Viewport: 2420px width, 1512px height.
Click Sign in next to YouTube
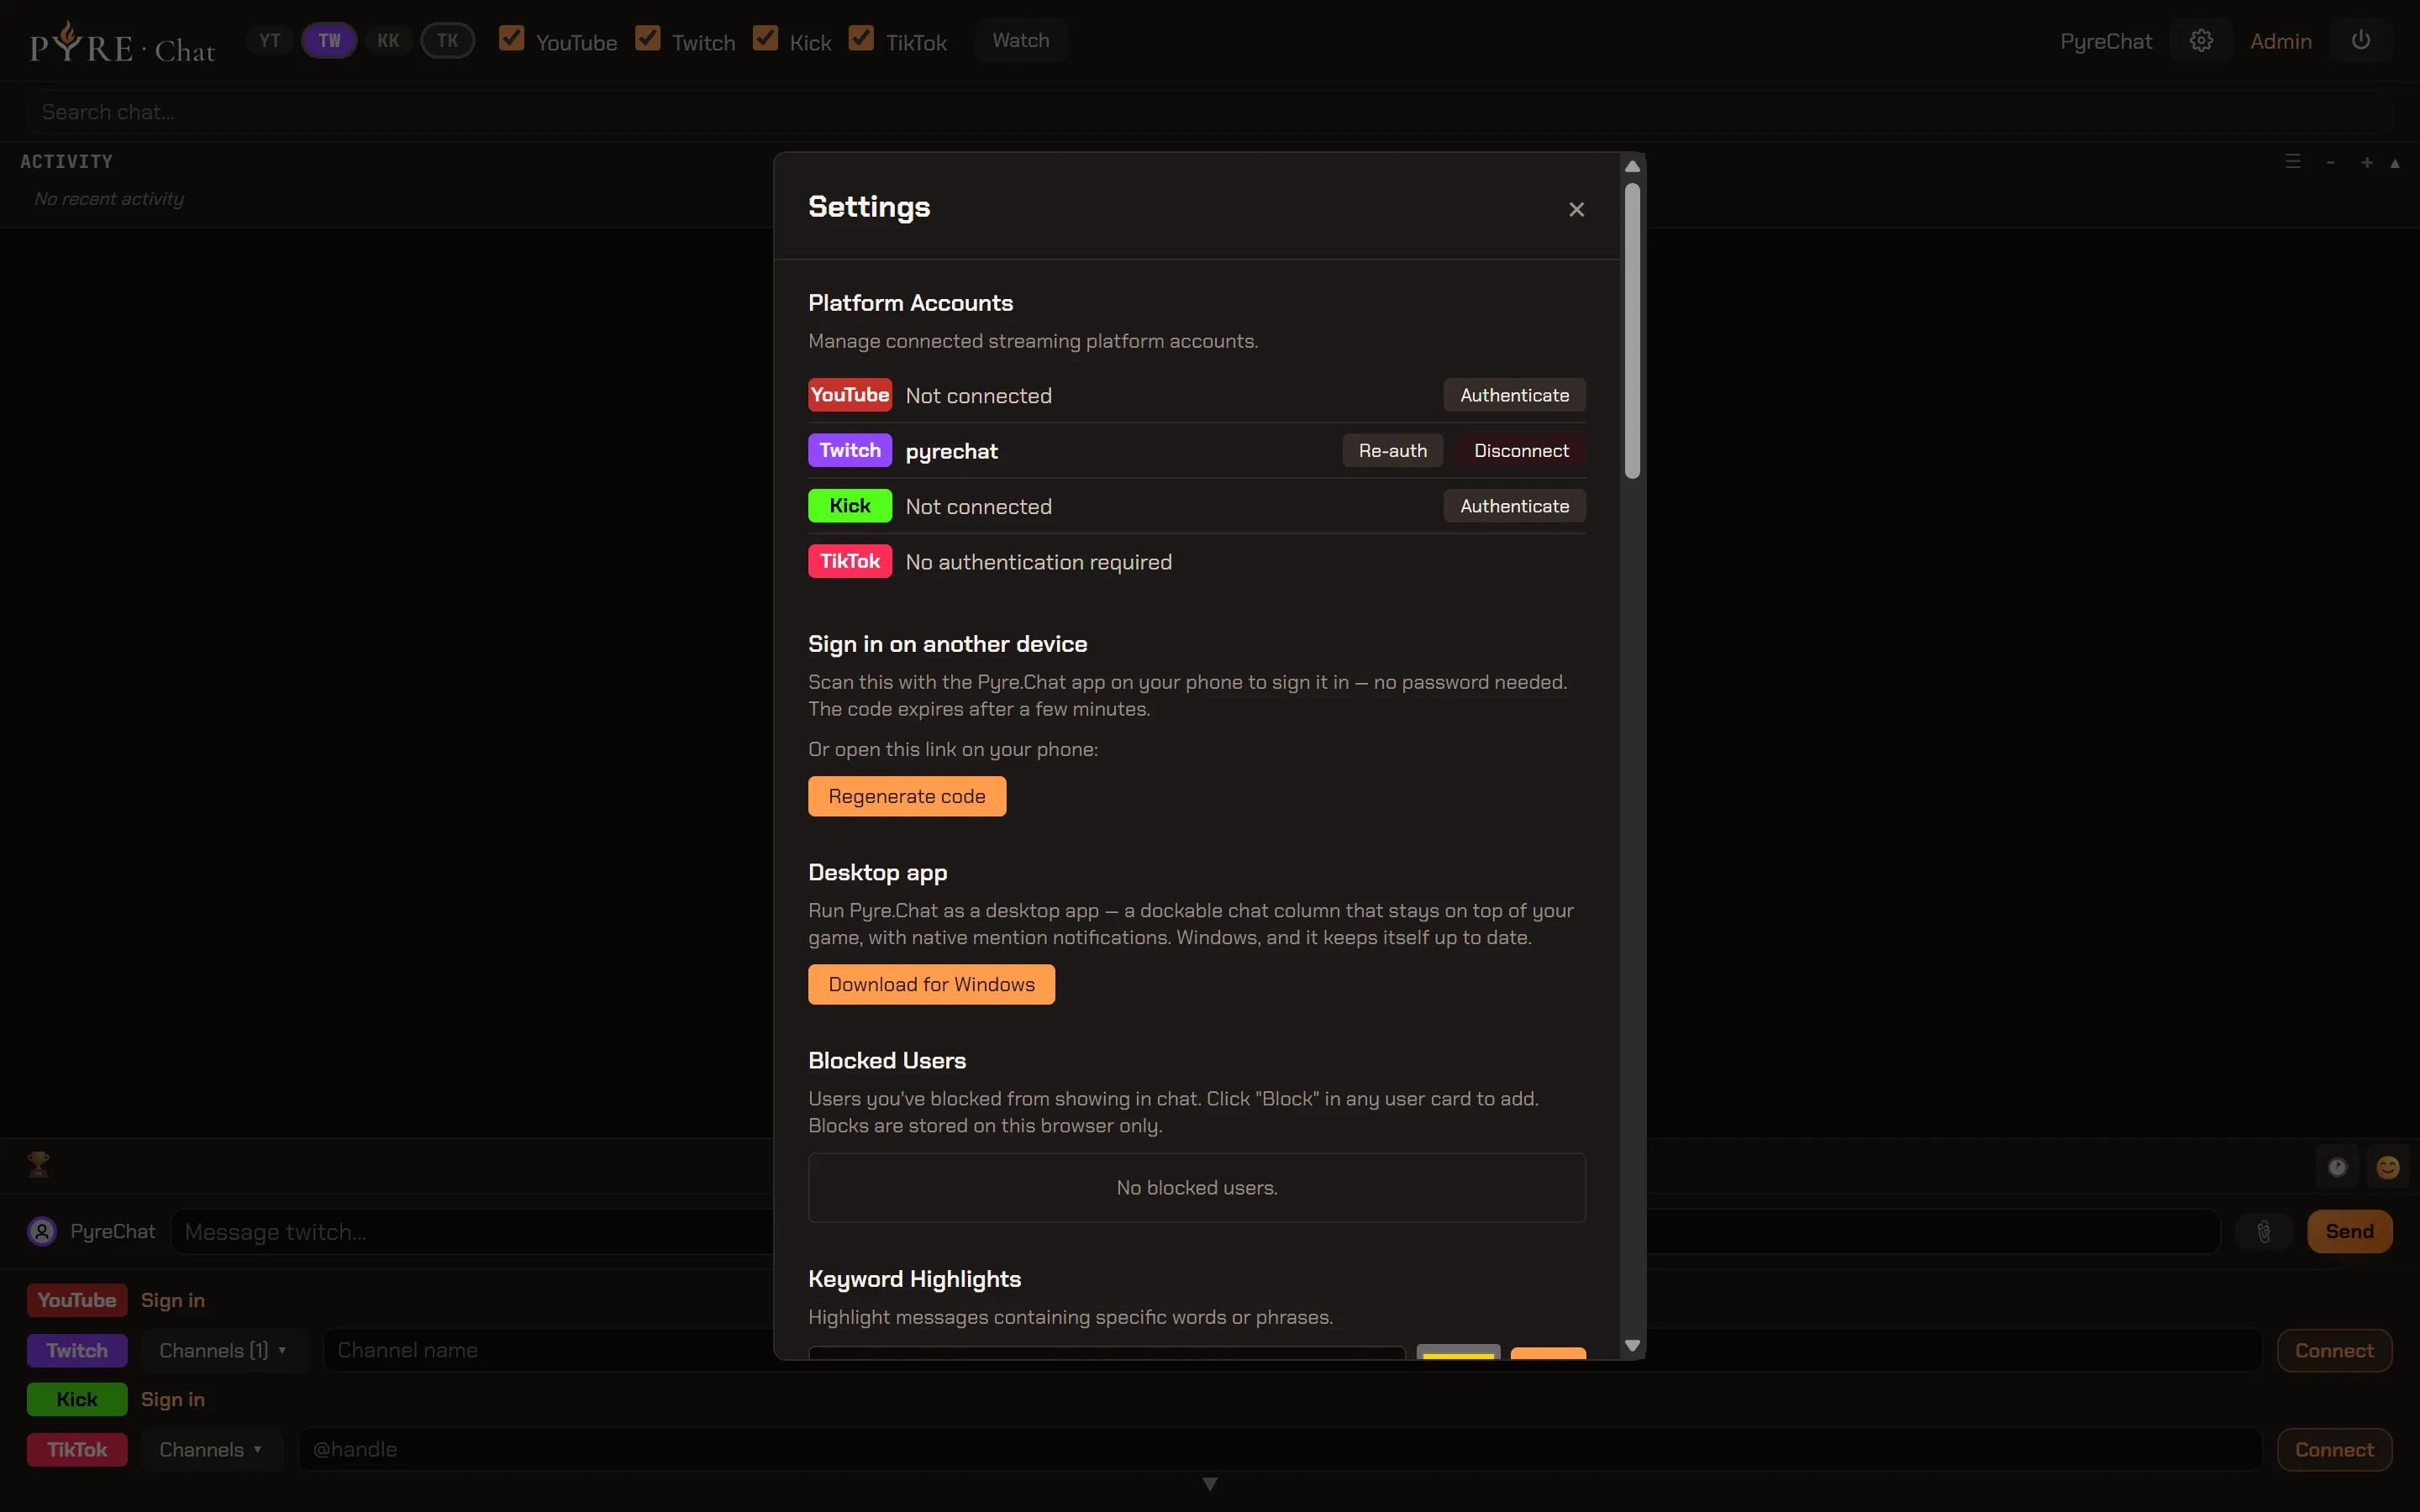tap(172, 1301)
